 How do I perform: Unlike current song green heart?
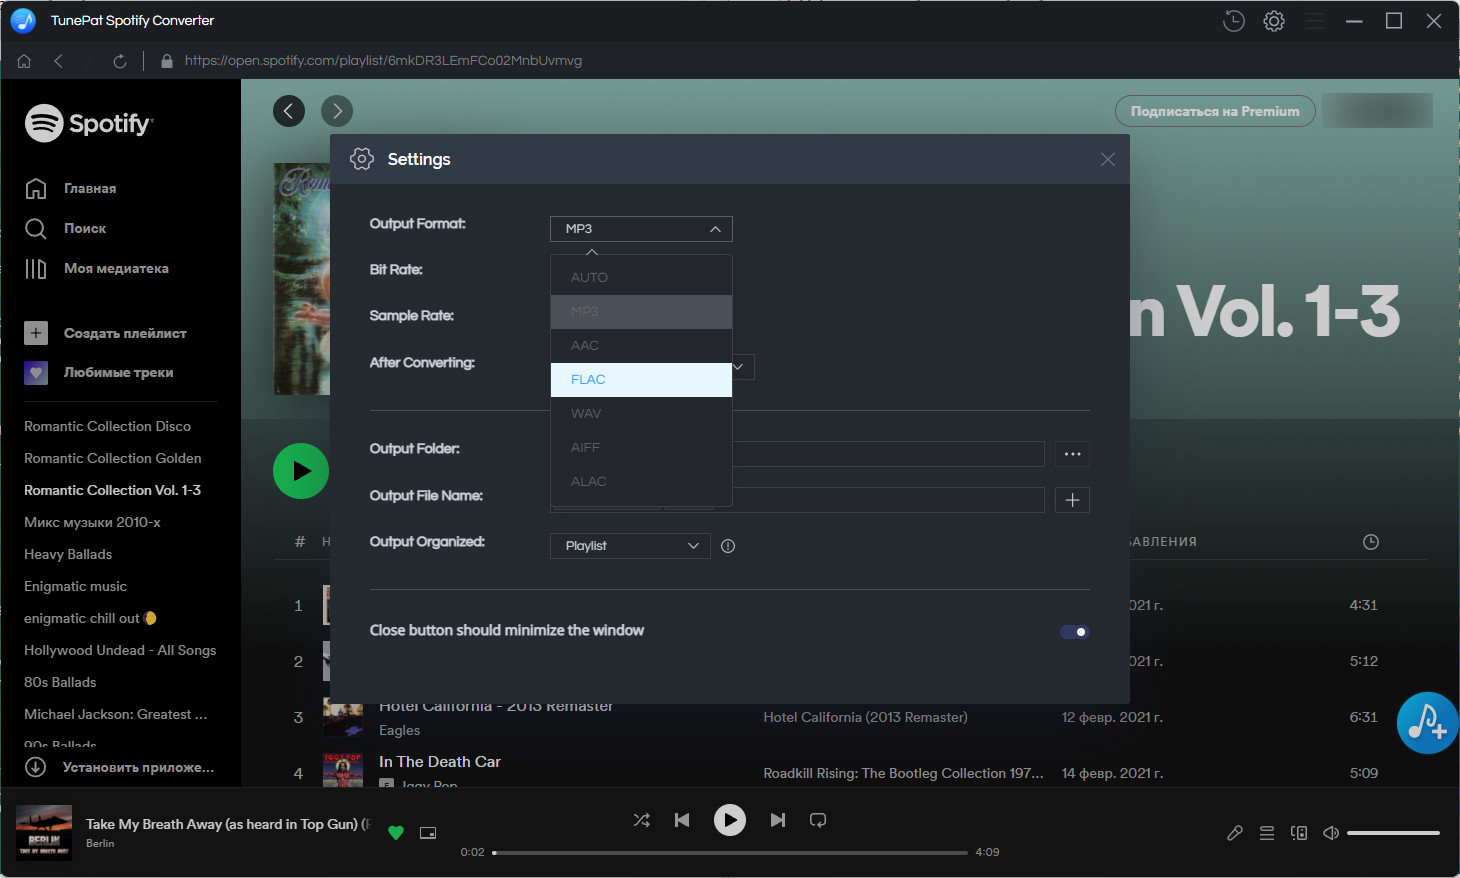pyautogui.click(x=396, y=832)
